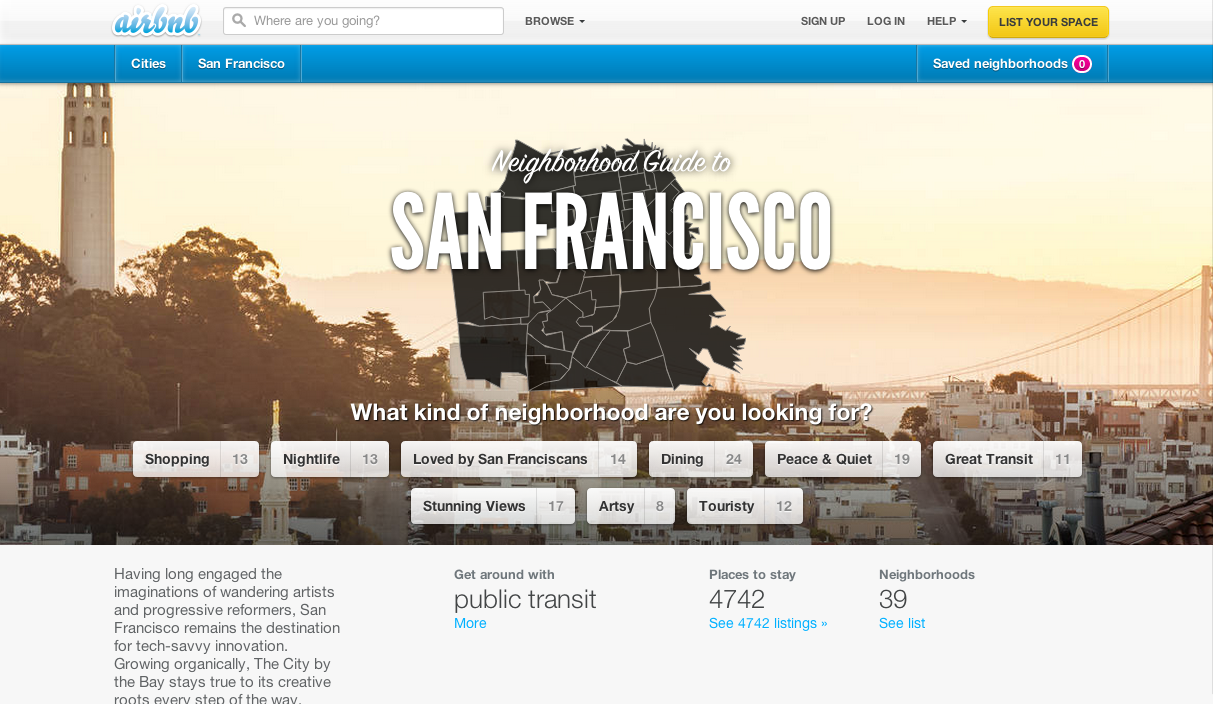This screenshot has height=704, width=1213.
Task: Toggle the Shopping neighborhood filter
Action: (196, 459)
